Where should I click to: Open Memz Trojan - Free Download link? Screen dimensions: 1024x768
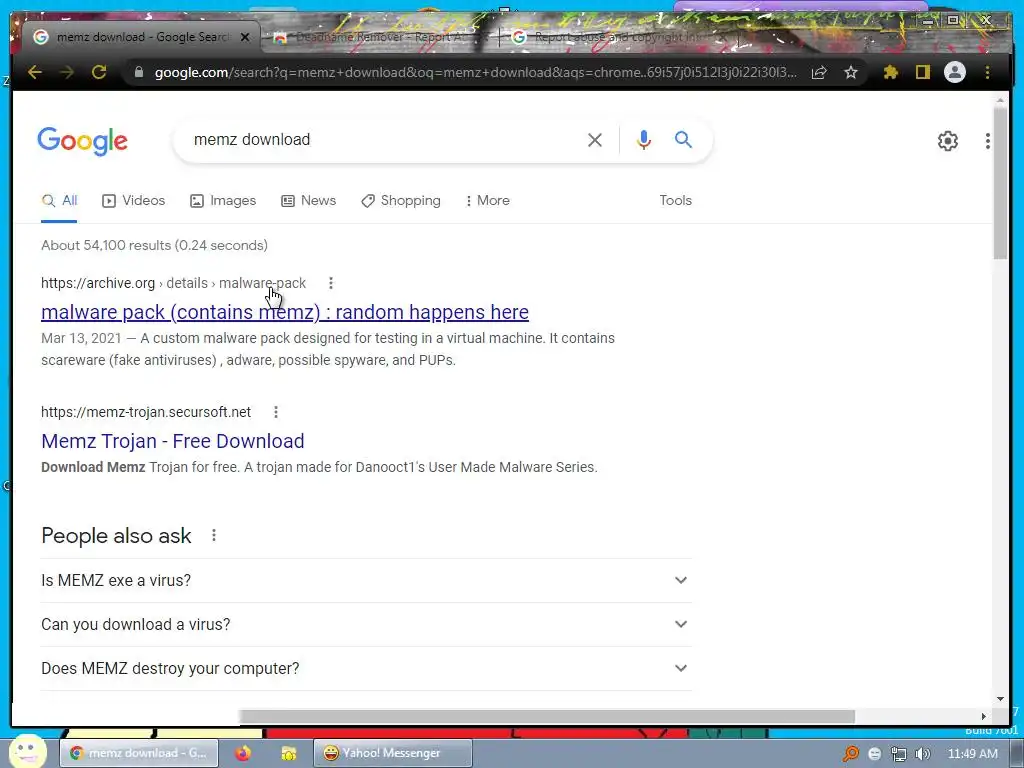pyautogui.click(x=172, y=441)
